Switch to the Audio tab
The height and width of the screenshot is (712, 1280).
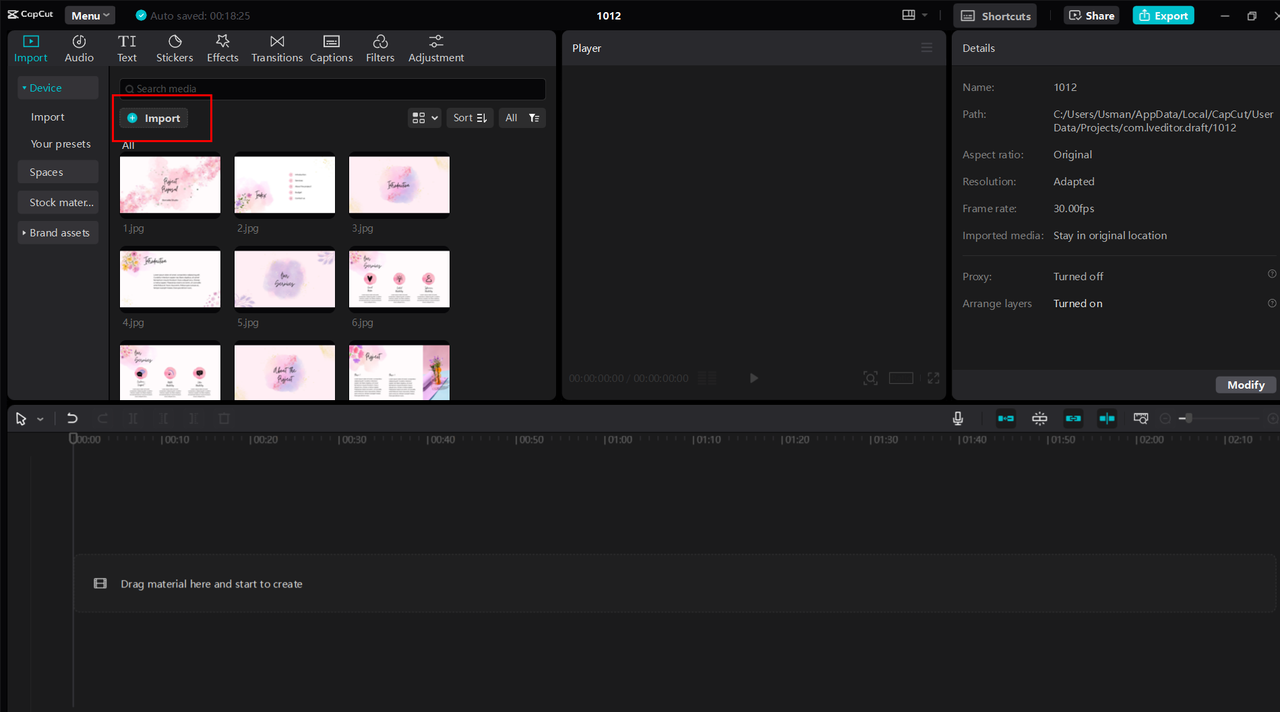79,48
